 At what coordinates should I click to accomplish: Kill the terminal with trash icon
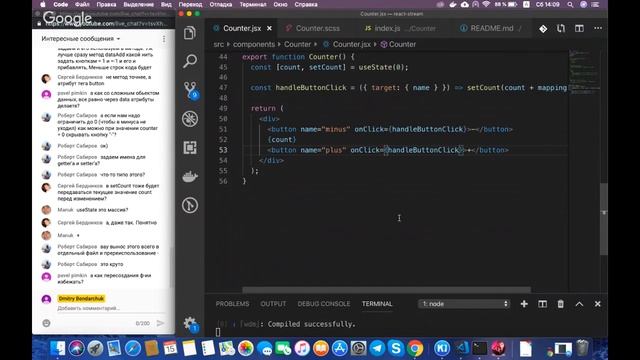point(561,304)
